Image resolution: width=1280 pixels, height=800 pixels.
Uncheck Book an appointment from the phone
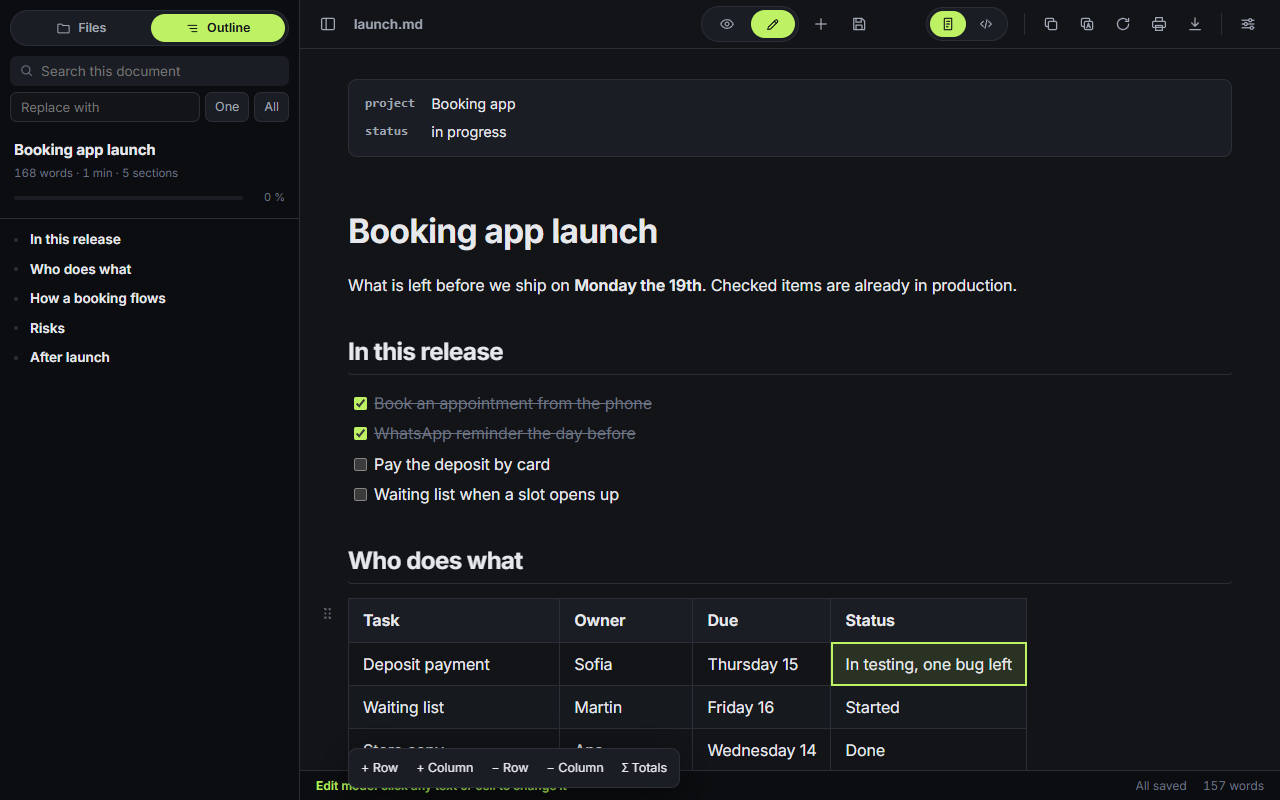361,404
